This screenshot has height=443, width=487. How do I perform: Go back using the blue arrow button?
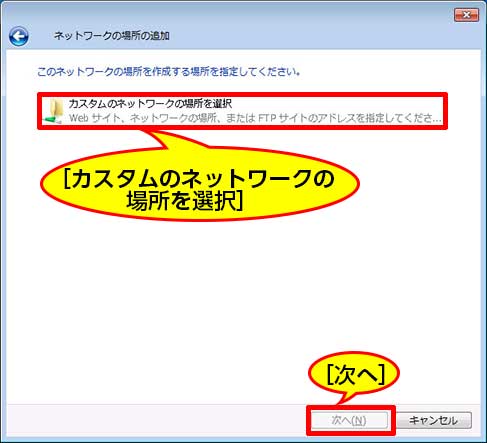(x=19, y=36)
